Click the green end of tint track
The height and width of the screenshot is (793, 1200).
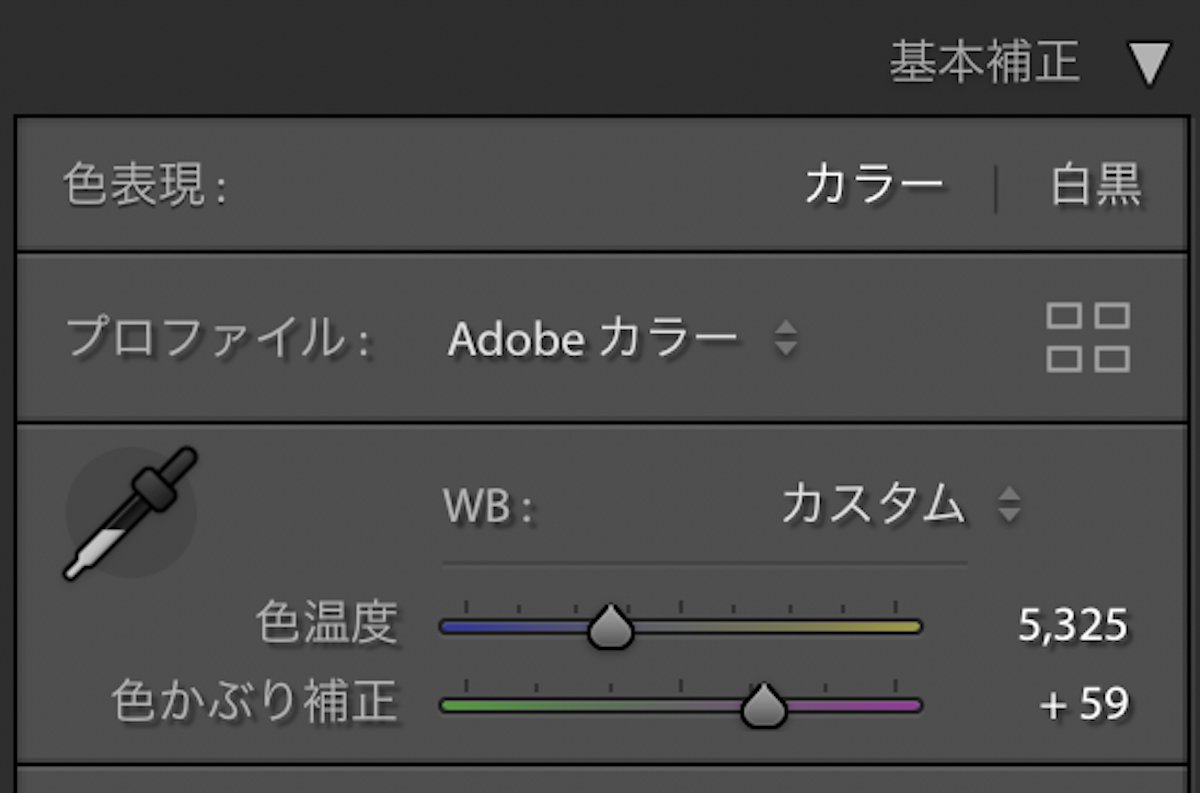click(x=461, y=706)
